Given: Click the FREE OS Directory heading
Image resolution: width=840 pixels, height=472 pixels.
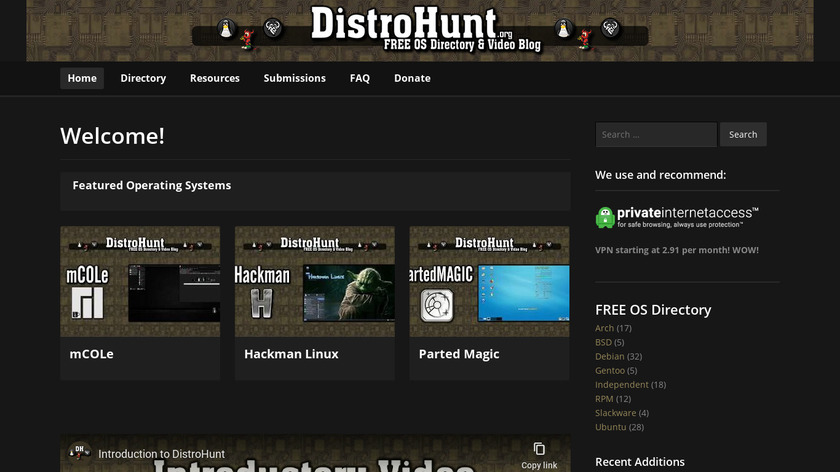Looking at the screenshot, I should [x=653, y=310].
